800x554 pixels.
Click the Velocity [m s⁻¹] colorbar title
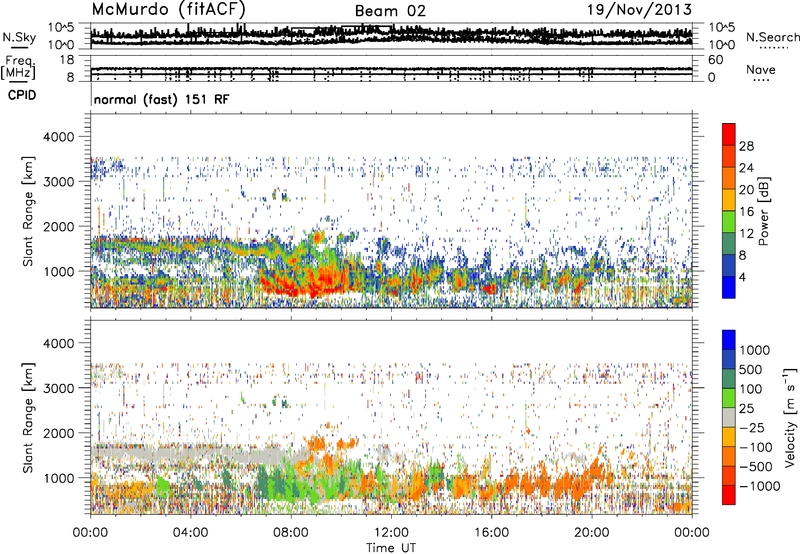(x=790, y=417)
